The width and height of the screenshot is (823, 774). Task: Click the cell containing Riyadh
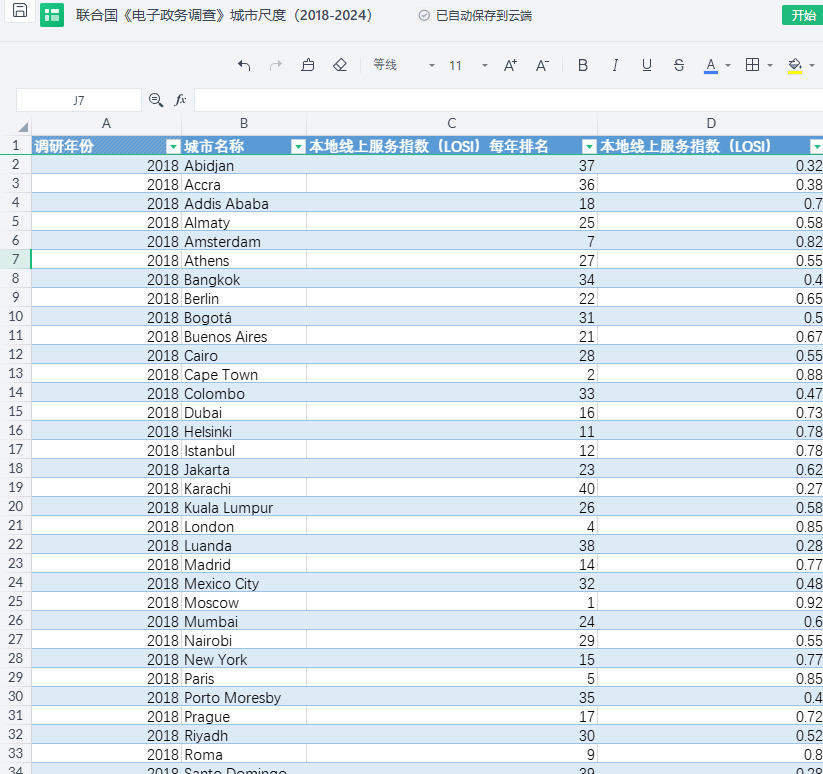point(244,736)
